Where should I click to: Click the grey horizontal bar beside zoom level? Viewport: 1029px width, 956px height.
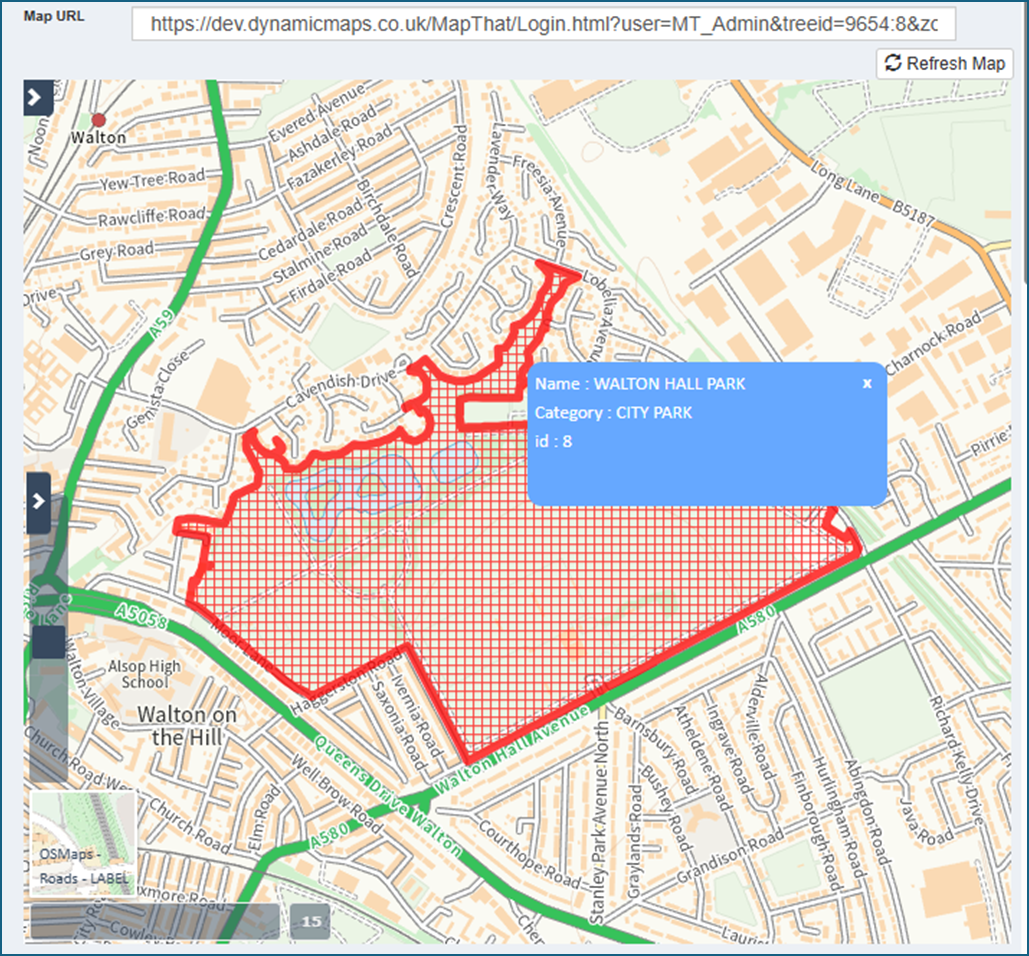click(155, 921)
